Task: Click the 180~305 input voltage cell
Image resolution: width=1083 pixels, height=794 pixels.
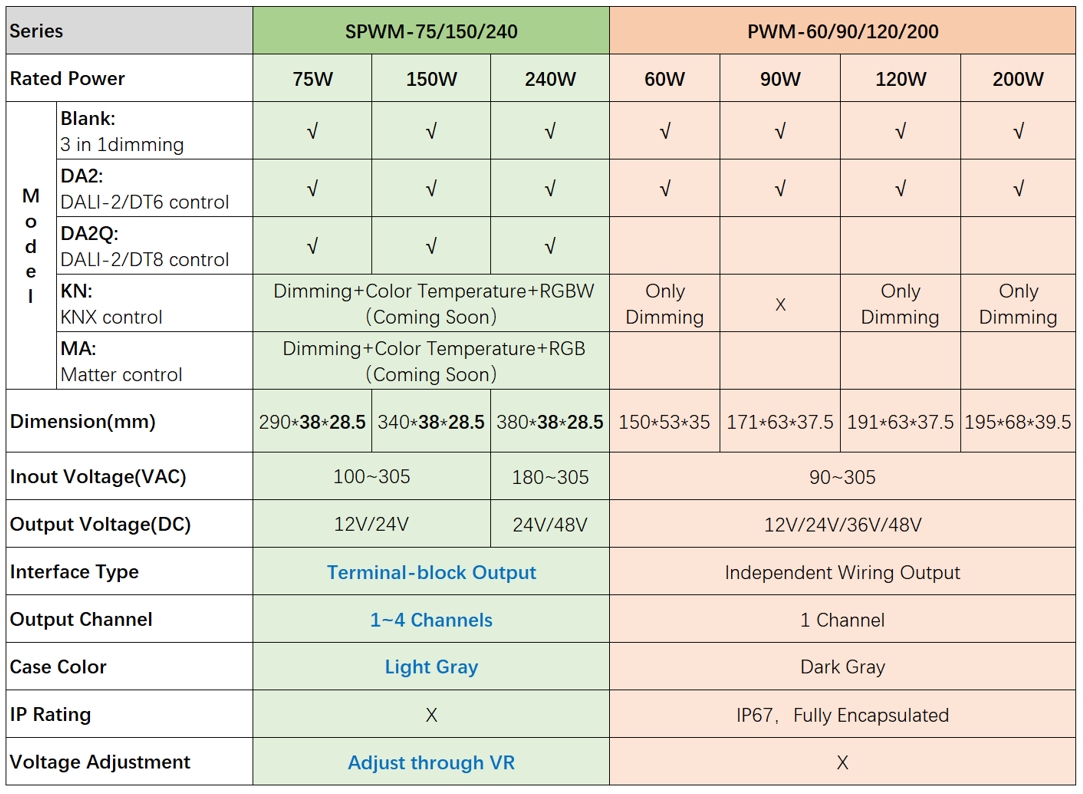Action: tap(550, 477)
